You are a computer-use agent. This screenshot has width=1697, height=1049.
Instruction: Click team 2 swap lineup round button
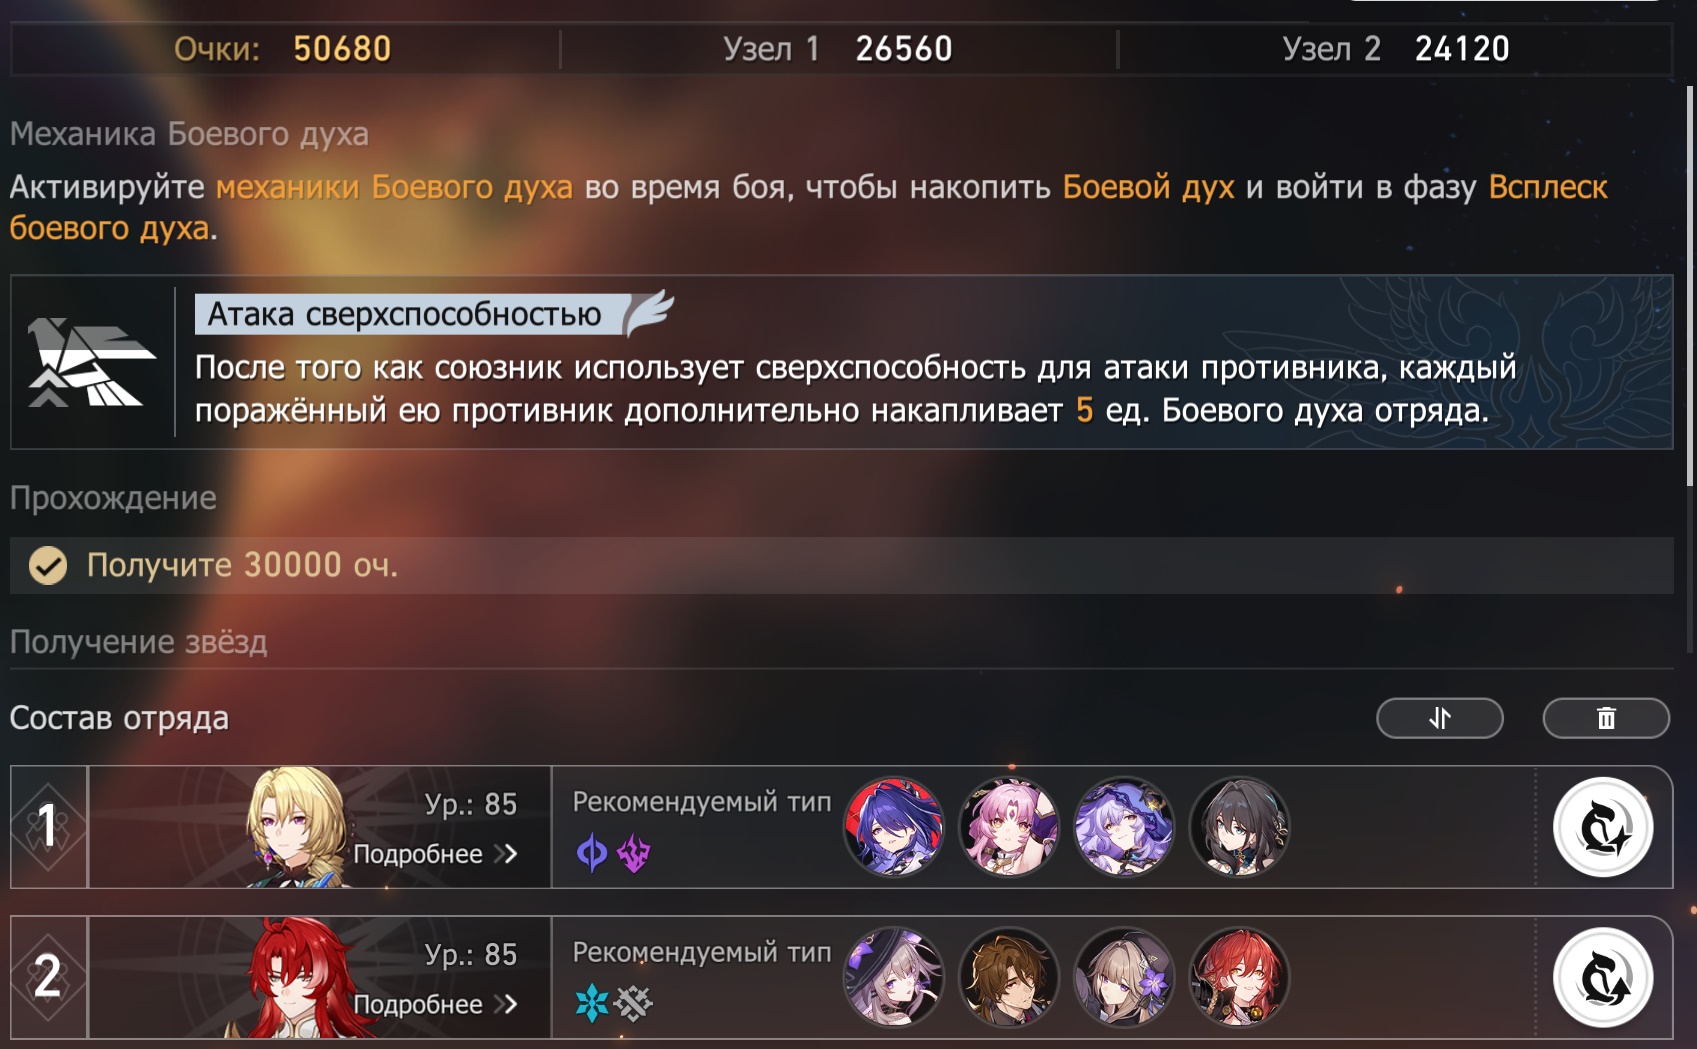[1603, 977]
